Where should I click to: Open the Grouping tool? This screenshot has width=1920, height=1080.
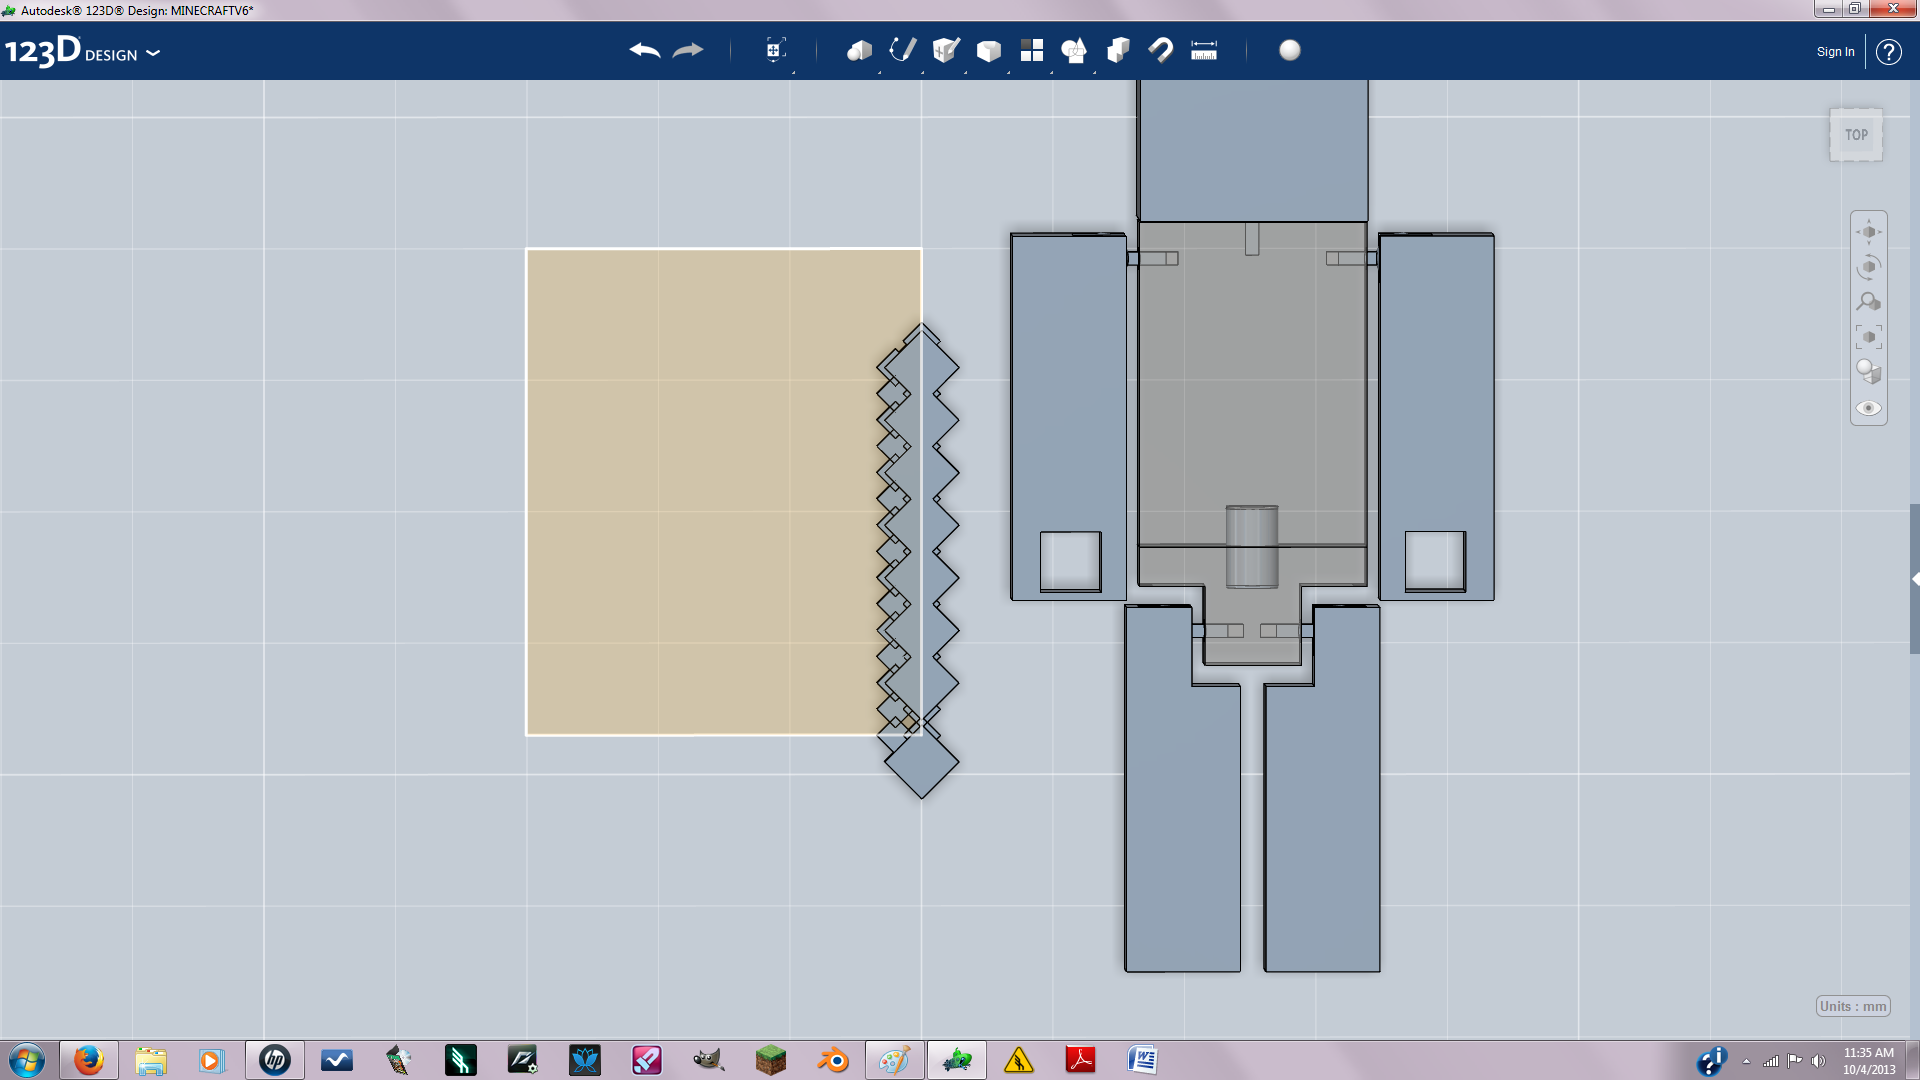[x=1074, y=50]
